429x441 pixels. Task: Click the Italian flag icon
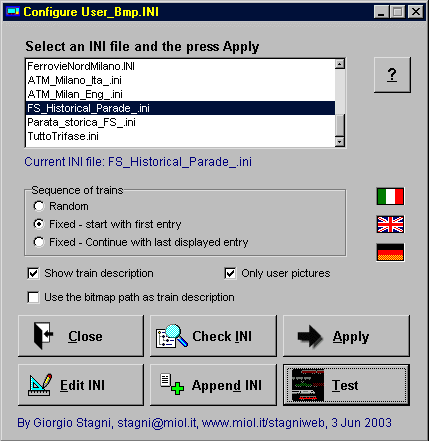tap(390, 196)
